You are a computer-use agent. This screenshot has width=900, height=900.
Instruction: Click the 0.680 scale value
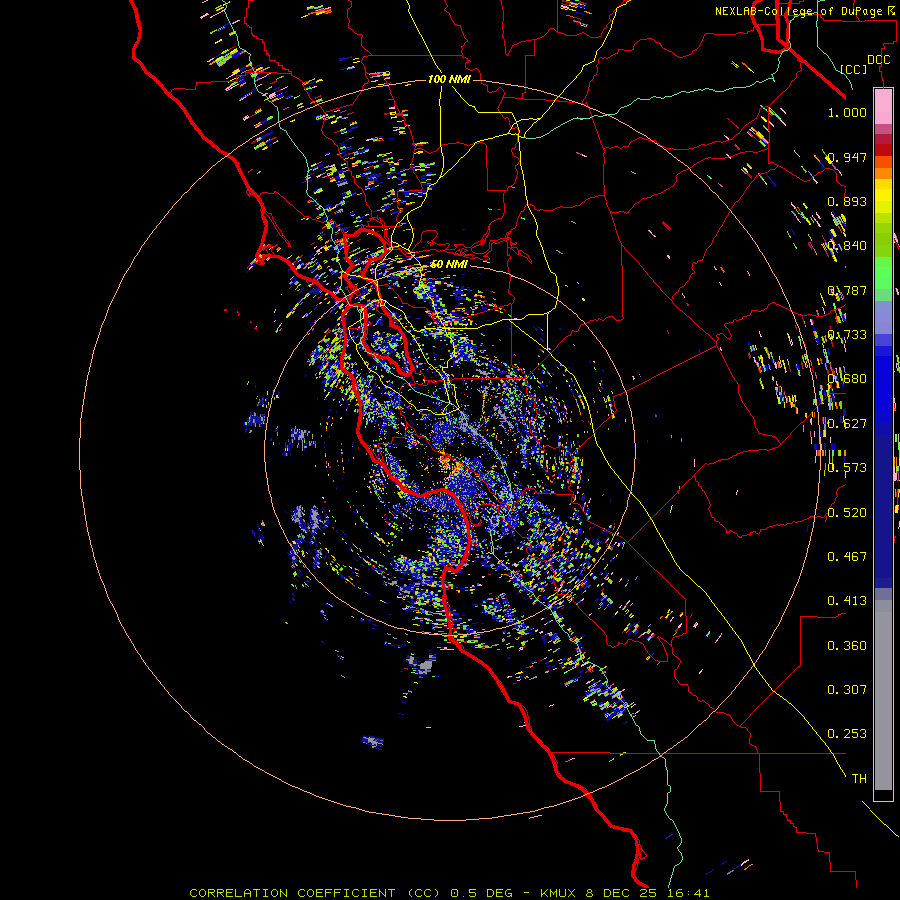click(x=847, y=379)
